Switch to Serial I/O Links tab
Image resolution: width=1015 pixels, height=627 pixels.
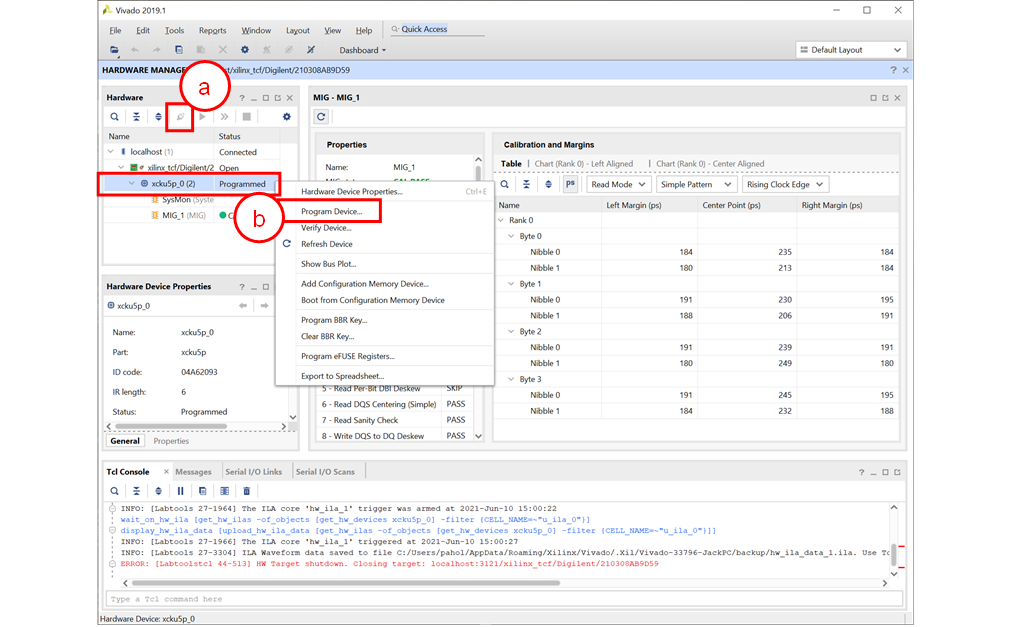click(254, 472)
